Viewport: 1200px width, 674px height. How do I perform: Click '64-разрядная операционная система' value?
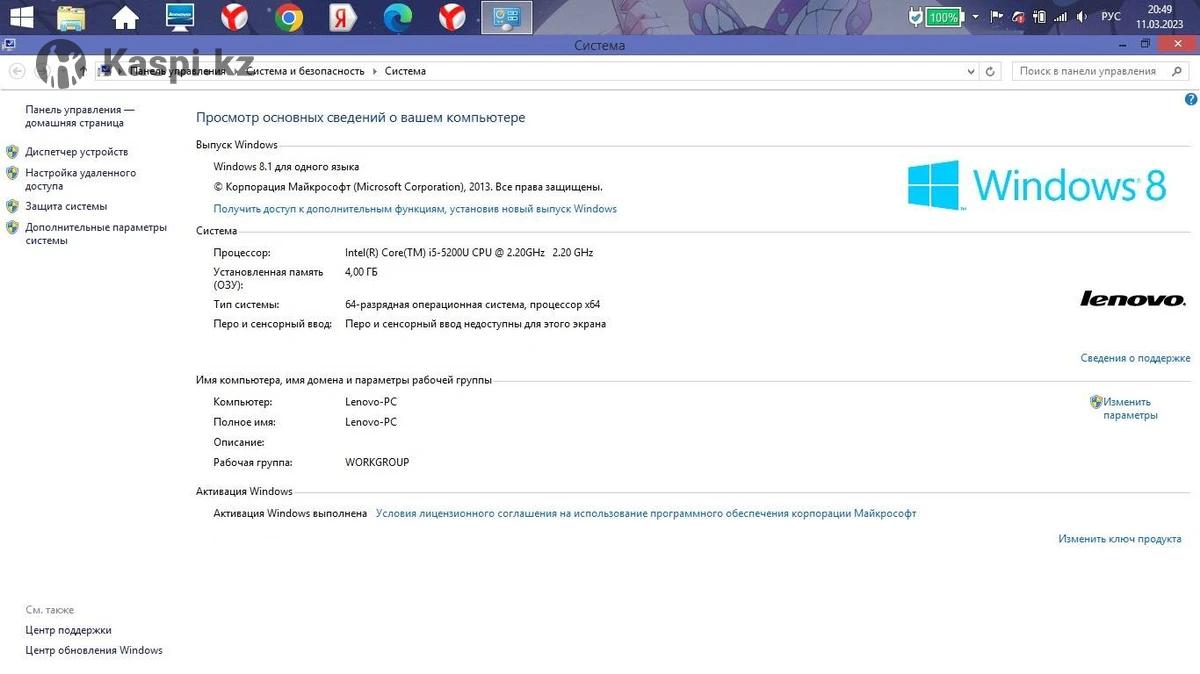[472, 304]
